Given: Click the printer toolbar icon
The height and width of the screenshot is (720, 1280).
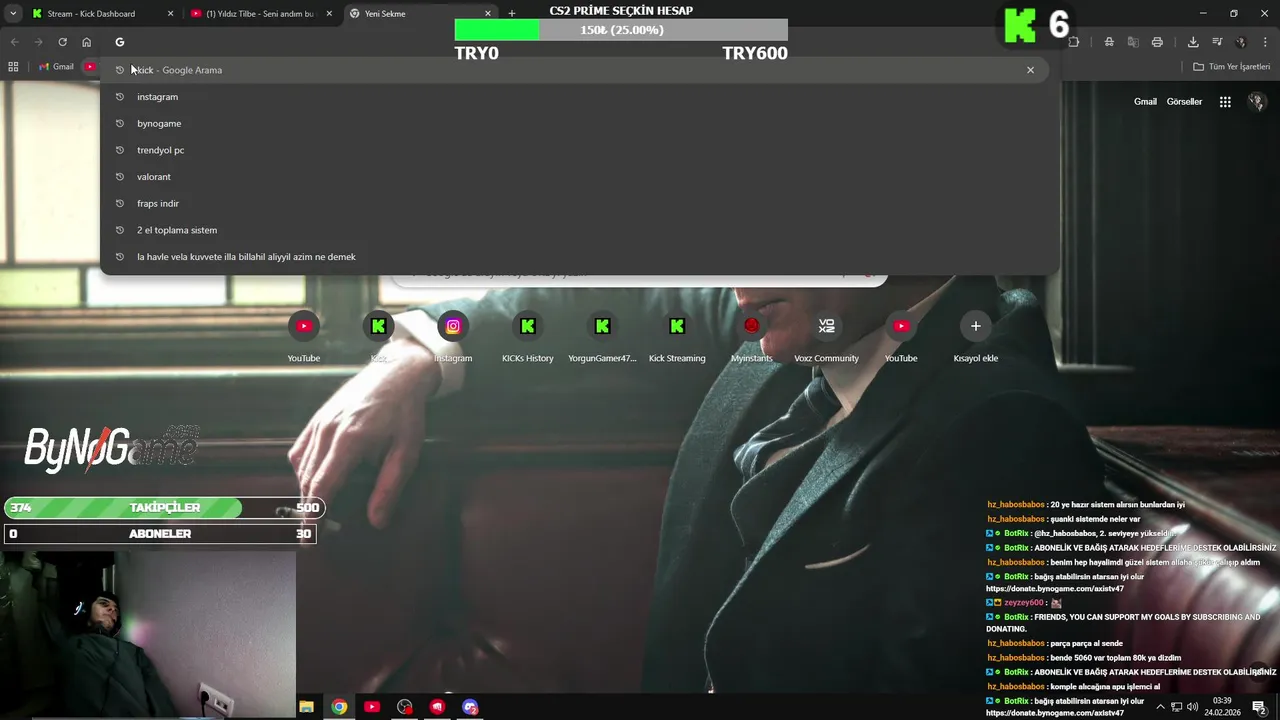Looking at the screenshot, I should pyautogui.click(x=1157, y=42).
